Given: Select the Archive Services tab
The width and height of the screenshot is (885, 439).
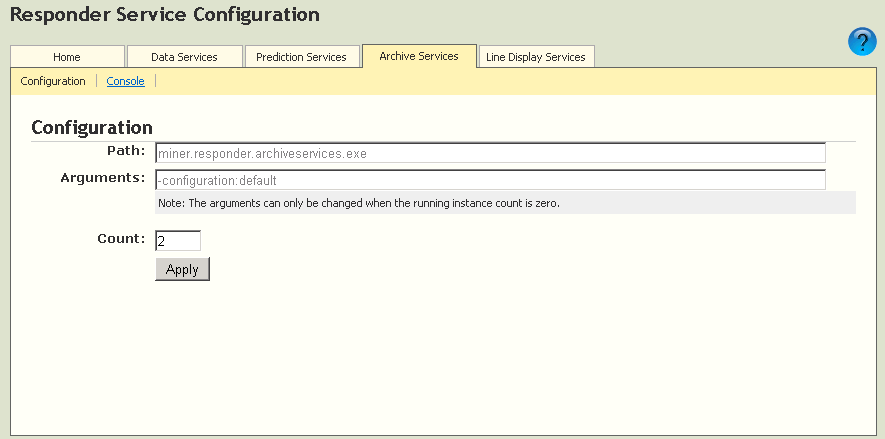Looking at the screenshot, I should (419, 56).
